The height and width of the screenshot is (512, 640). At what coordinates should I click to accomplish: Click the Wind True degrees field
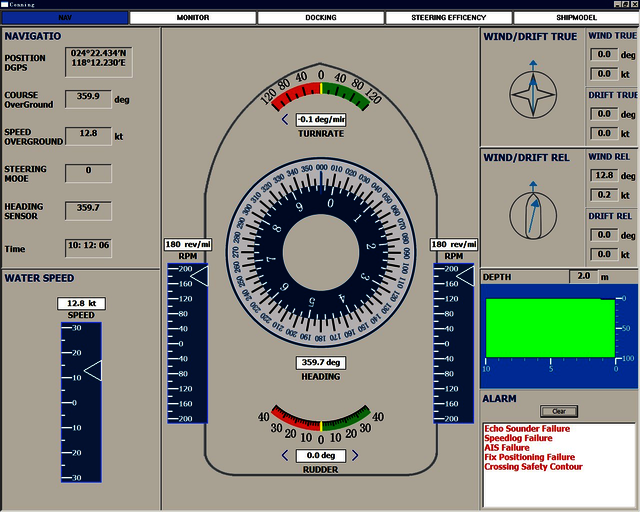(604, 54)
